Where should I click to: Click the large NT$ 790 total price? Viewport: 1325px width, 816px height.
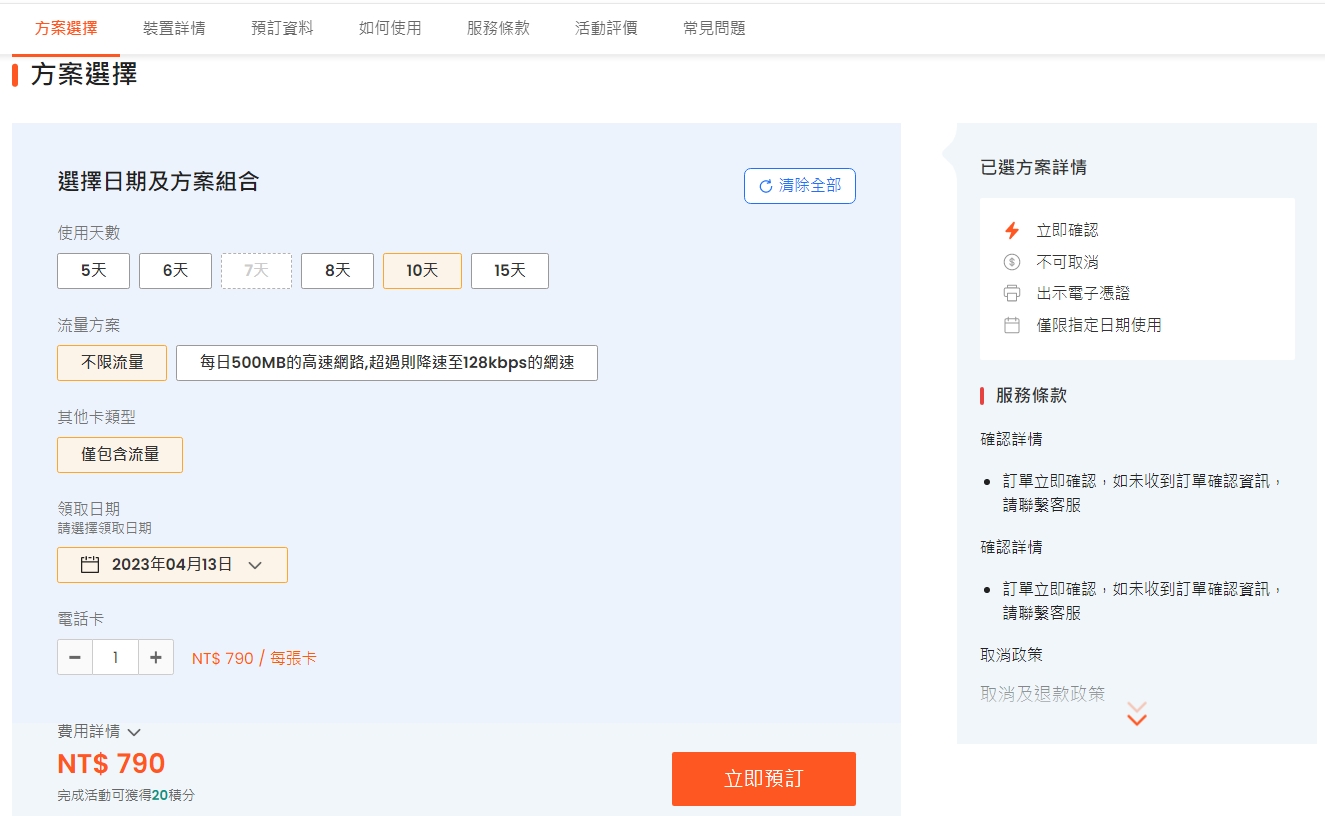pos(111,764)
